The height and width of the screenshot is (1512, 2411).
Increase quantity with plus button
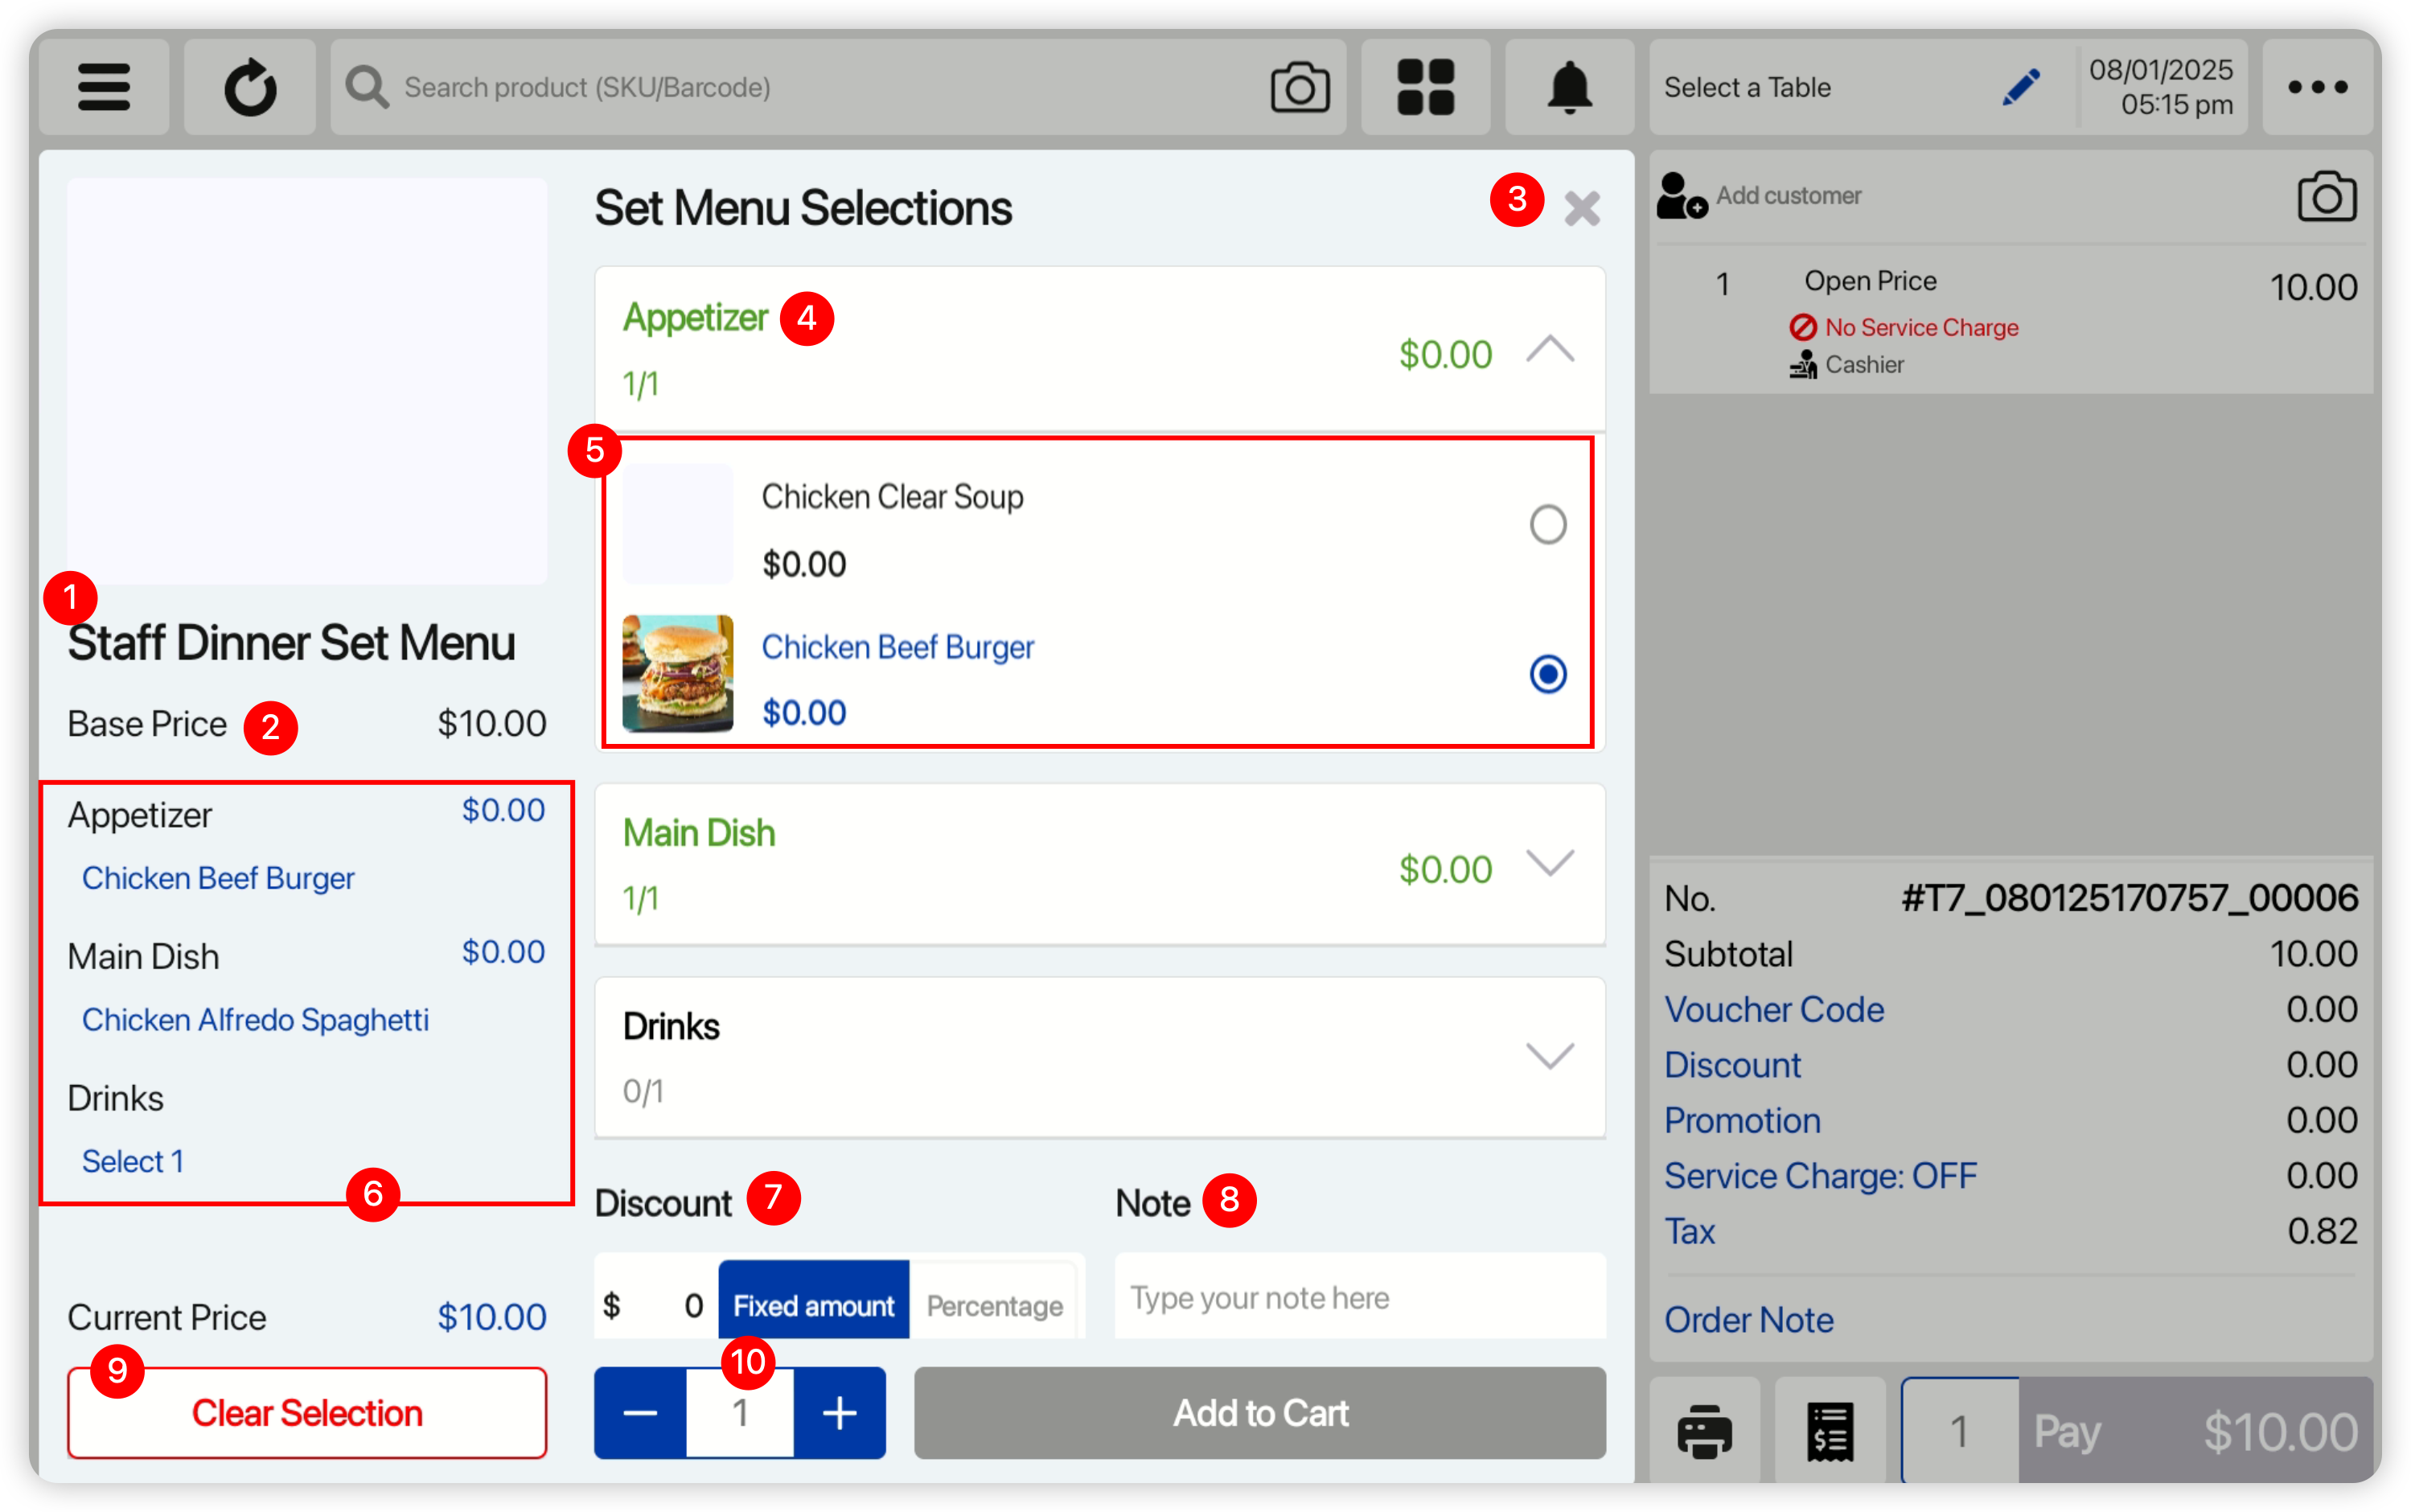click(840, 1413)
